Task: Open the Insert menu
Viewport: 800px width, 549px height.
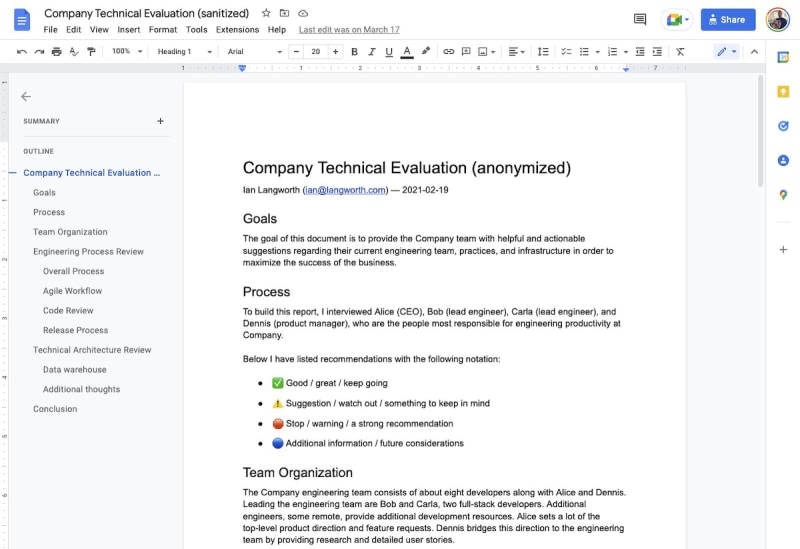Action: click(x=128, y=30)
